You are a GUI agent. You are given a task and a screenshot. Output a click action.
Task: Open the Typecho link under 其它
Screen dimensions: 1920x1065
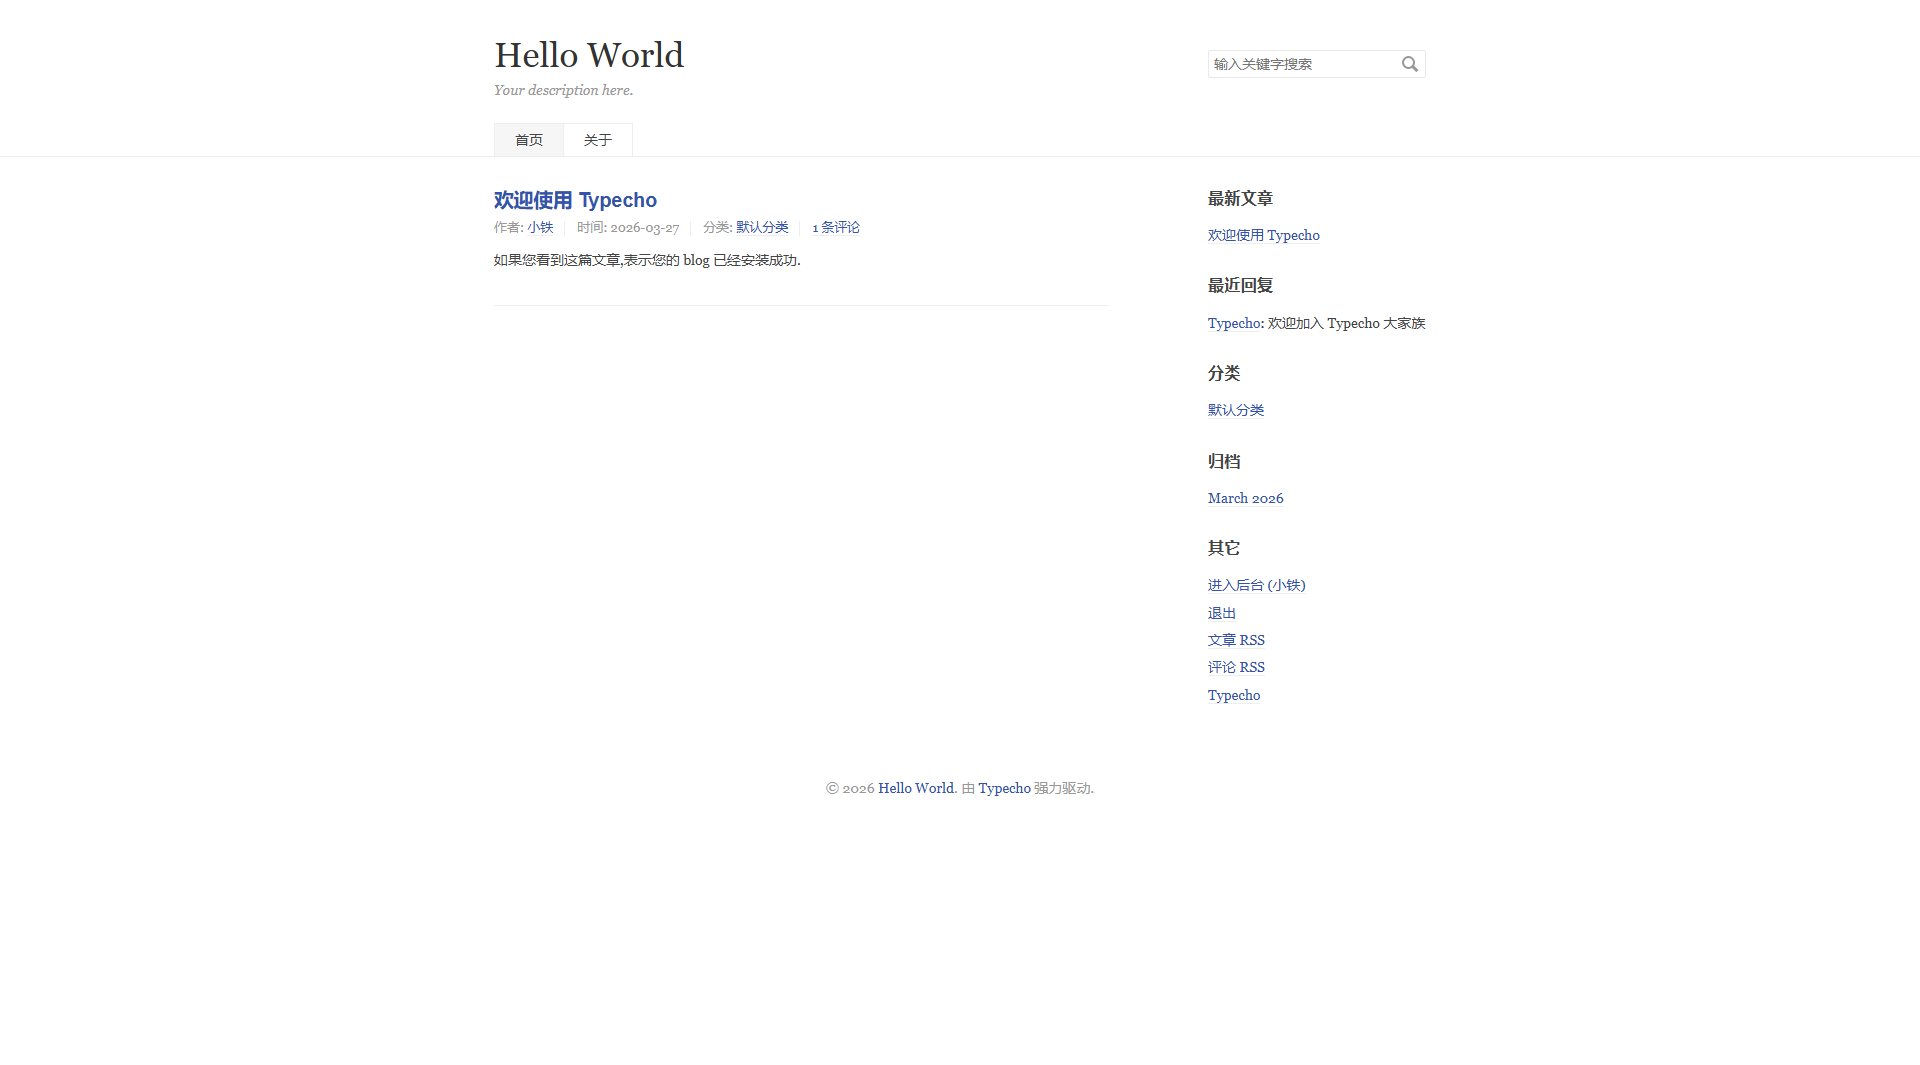tap(1233, 694)
